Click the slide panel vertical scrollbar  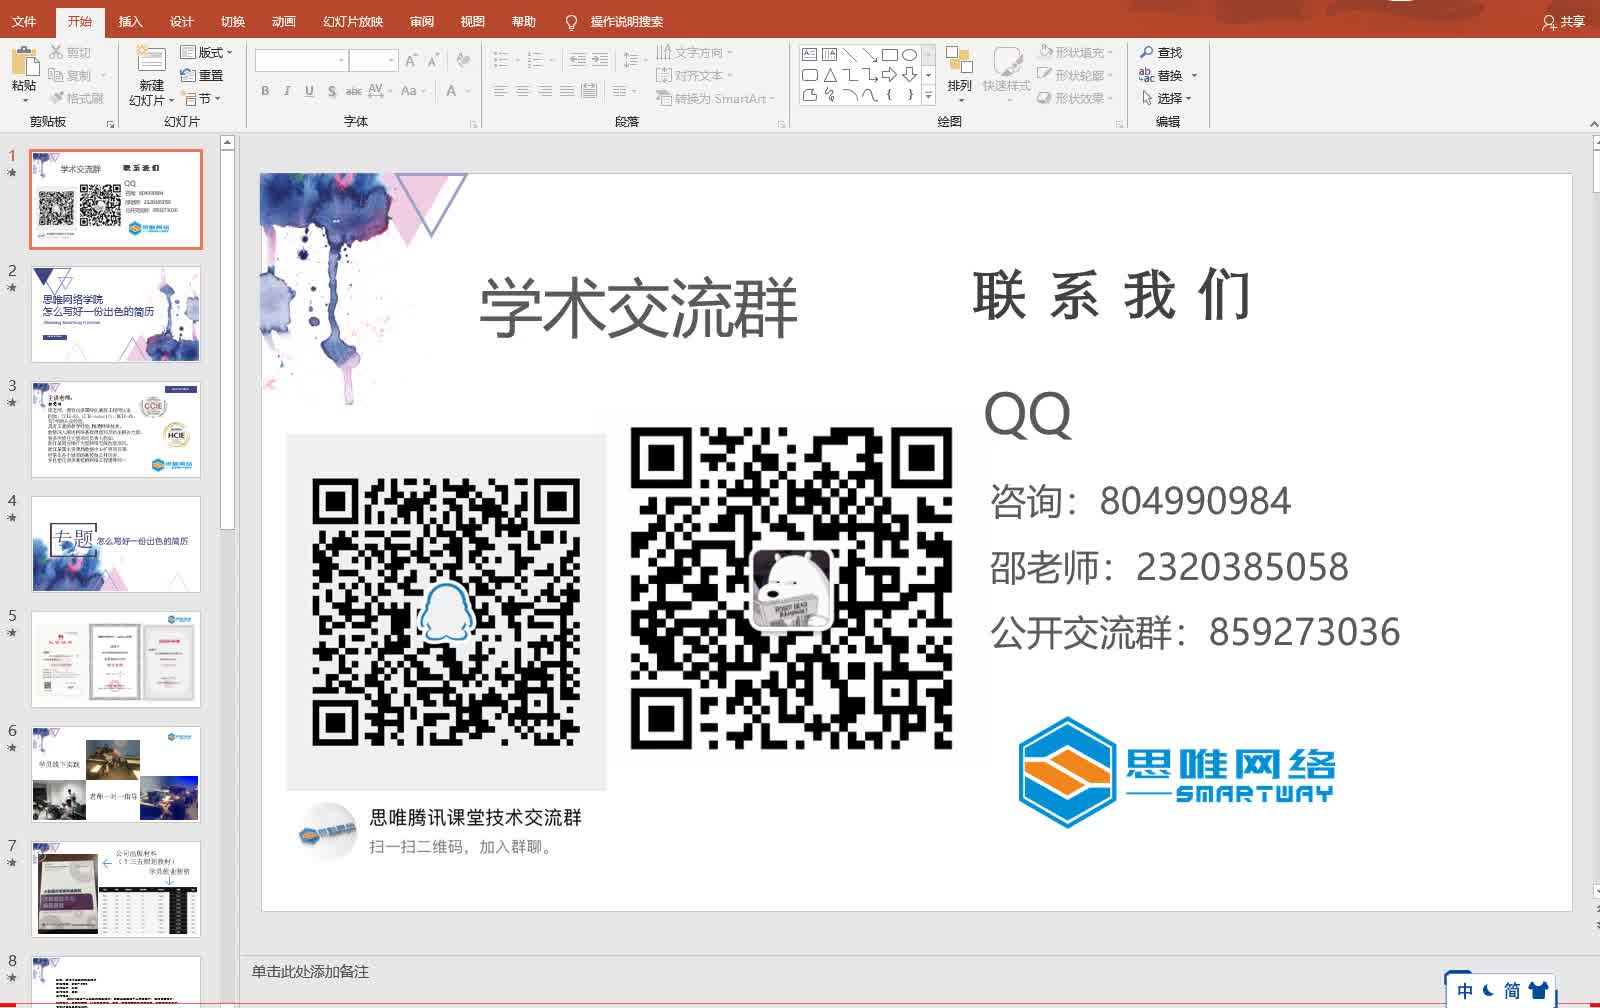pos(227,340)
